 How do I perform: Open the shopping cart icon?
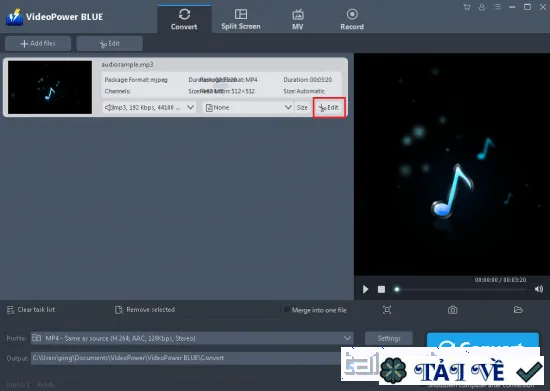tap(467, 7)
